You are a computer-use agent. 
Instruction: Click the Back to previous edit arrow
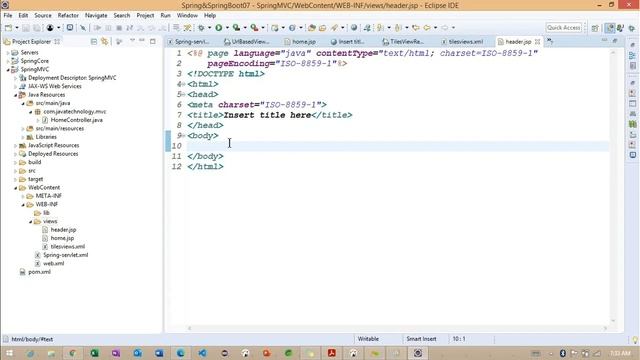416,28
